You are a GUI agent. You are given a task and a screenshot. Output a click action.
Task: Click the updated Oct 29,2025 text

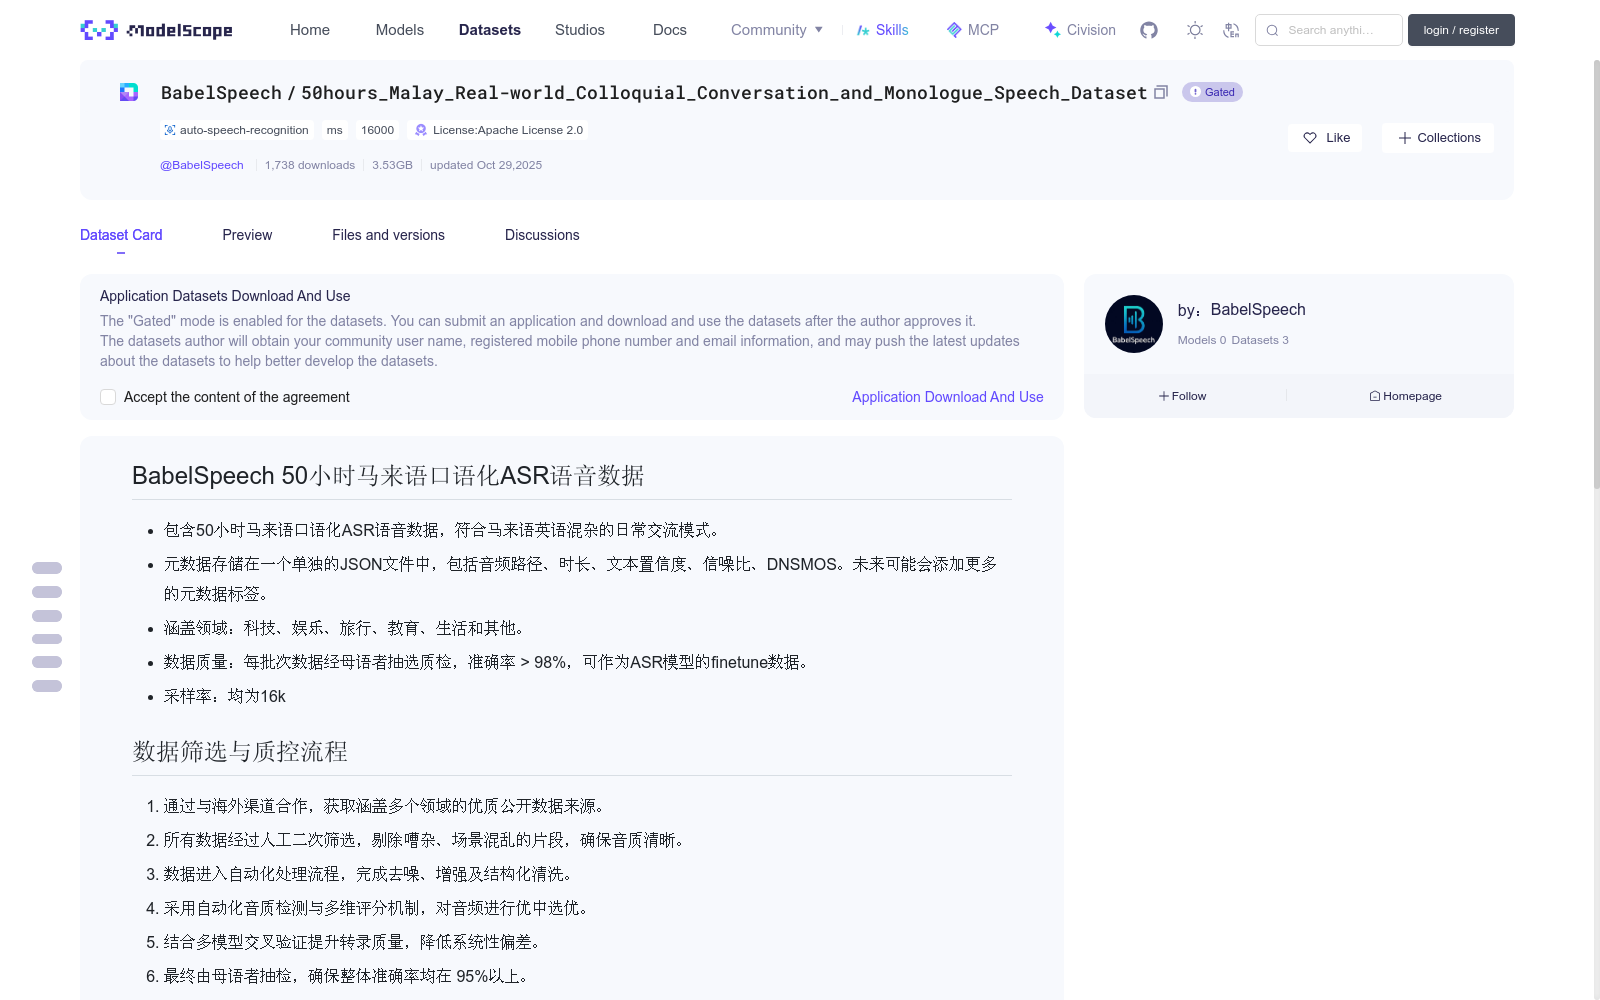click(486, 165)
